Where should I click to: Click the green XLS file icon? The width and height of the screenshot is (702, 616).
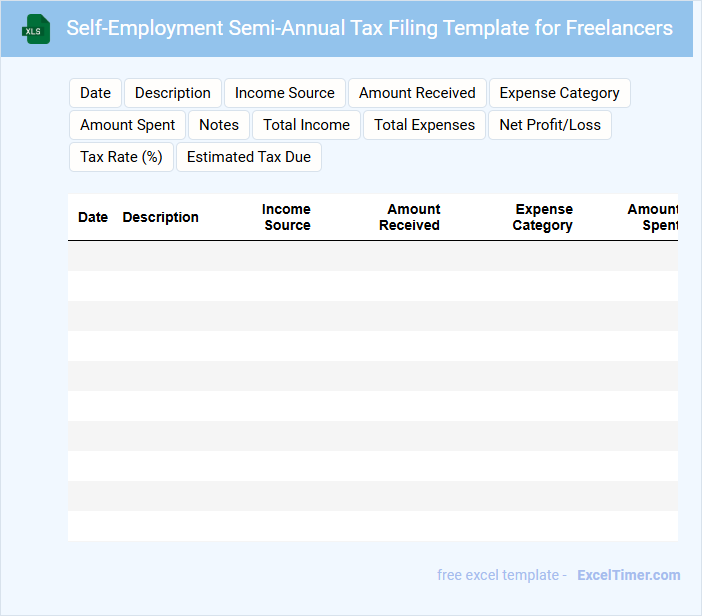36,29
